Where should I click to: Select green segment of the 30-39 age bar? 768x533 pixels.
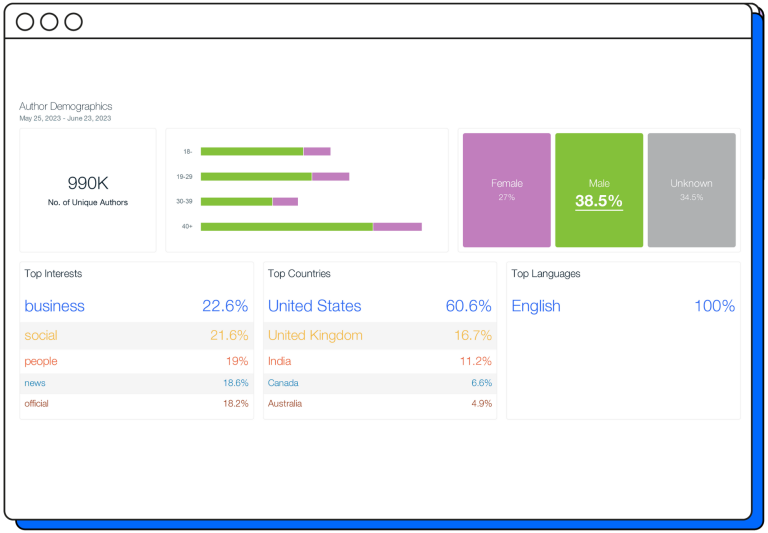tap(236, 202)
